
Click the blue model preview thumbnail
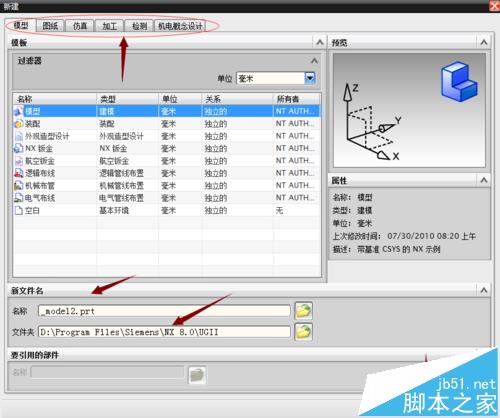(459, 81)
